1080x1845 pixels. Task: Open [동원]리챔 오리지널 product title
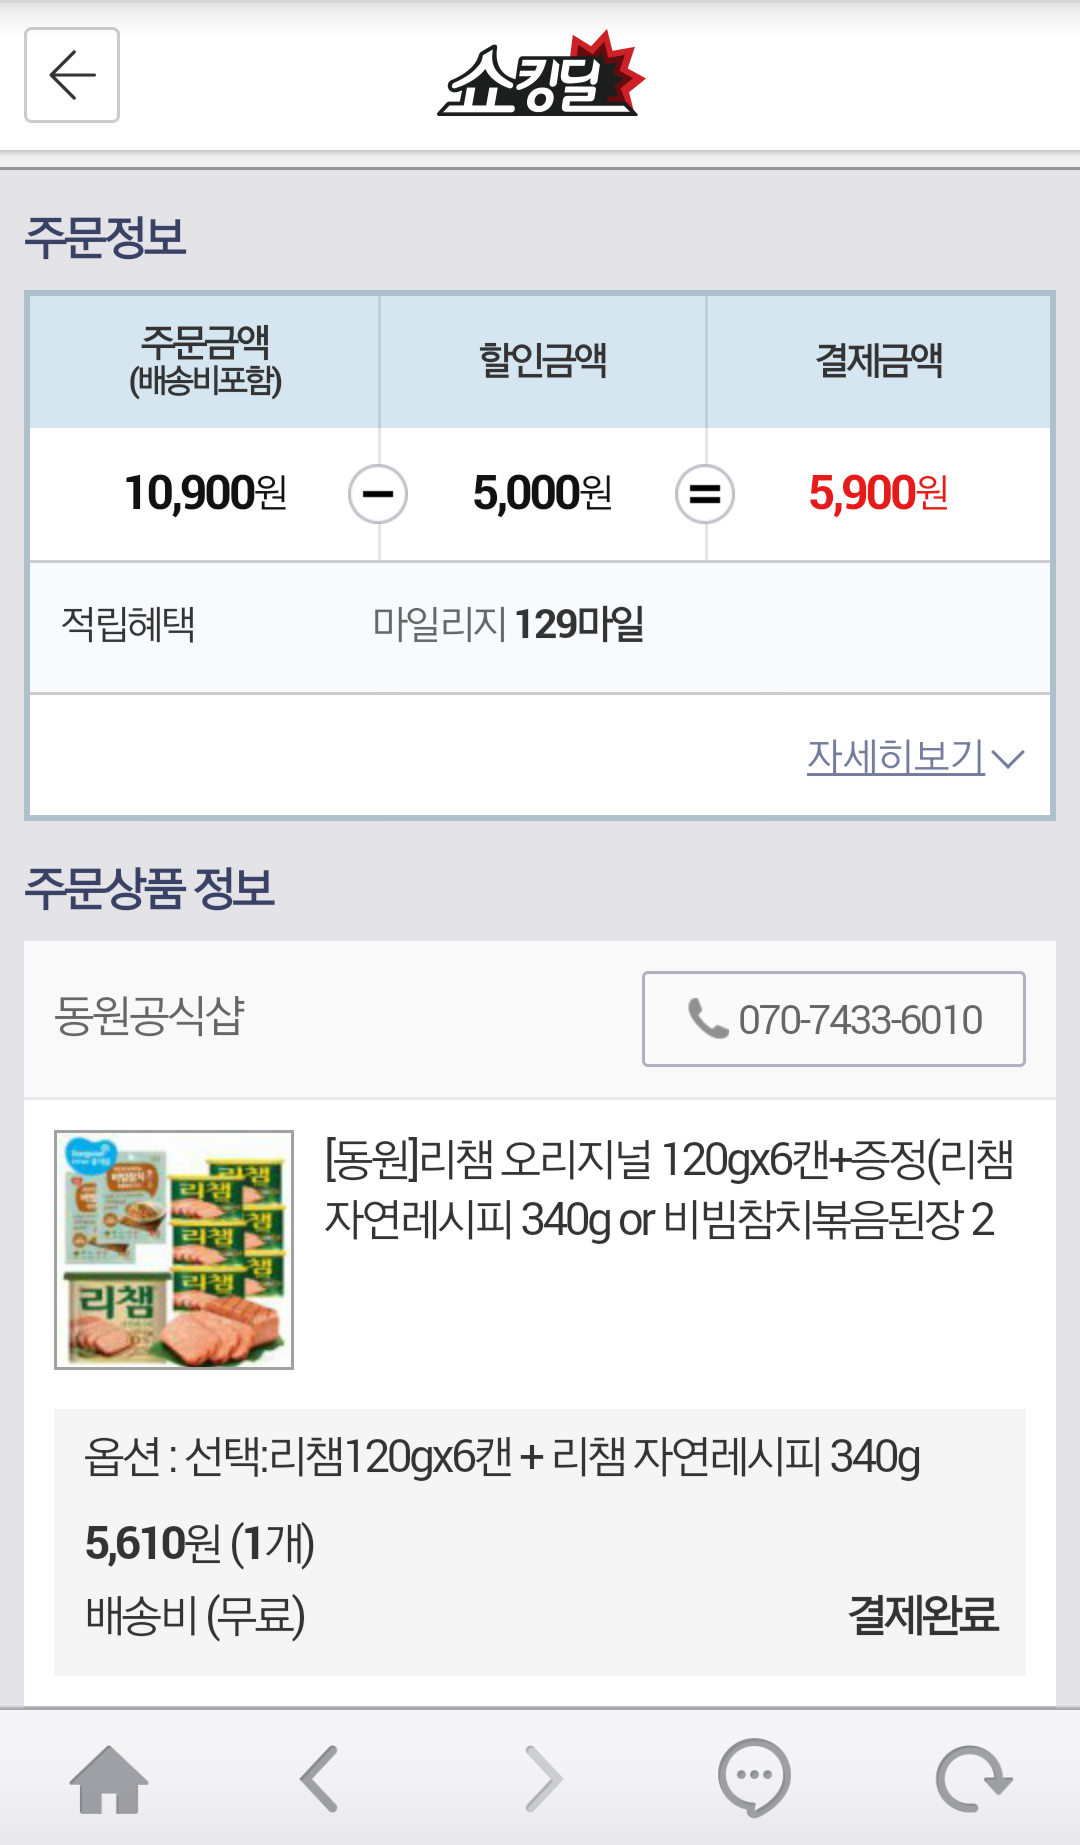pyautogui.click(x=669, y=1190)
